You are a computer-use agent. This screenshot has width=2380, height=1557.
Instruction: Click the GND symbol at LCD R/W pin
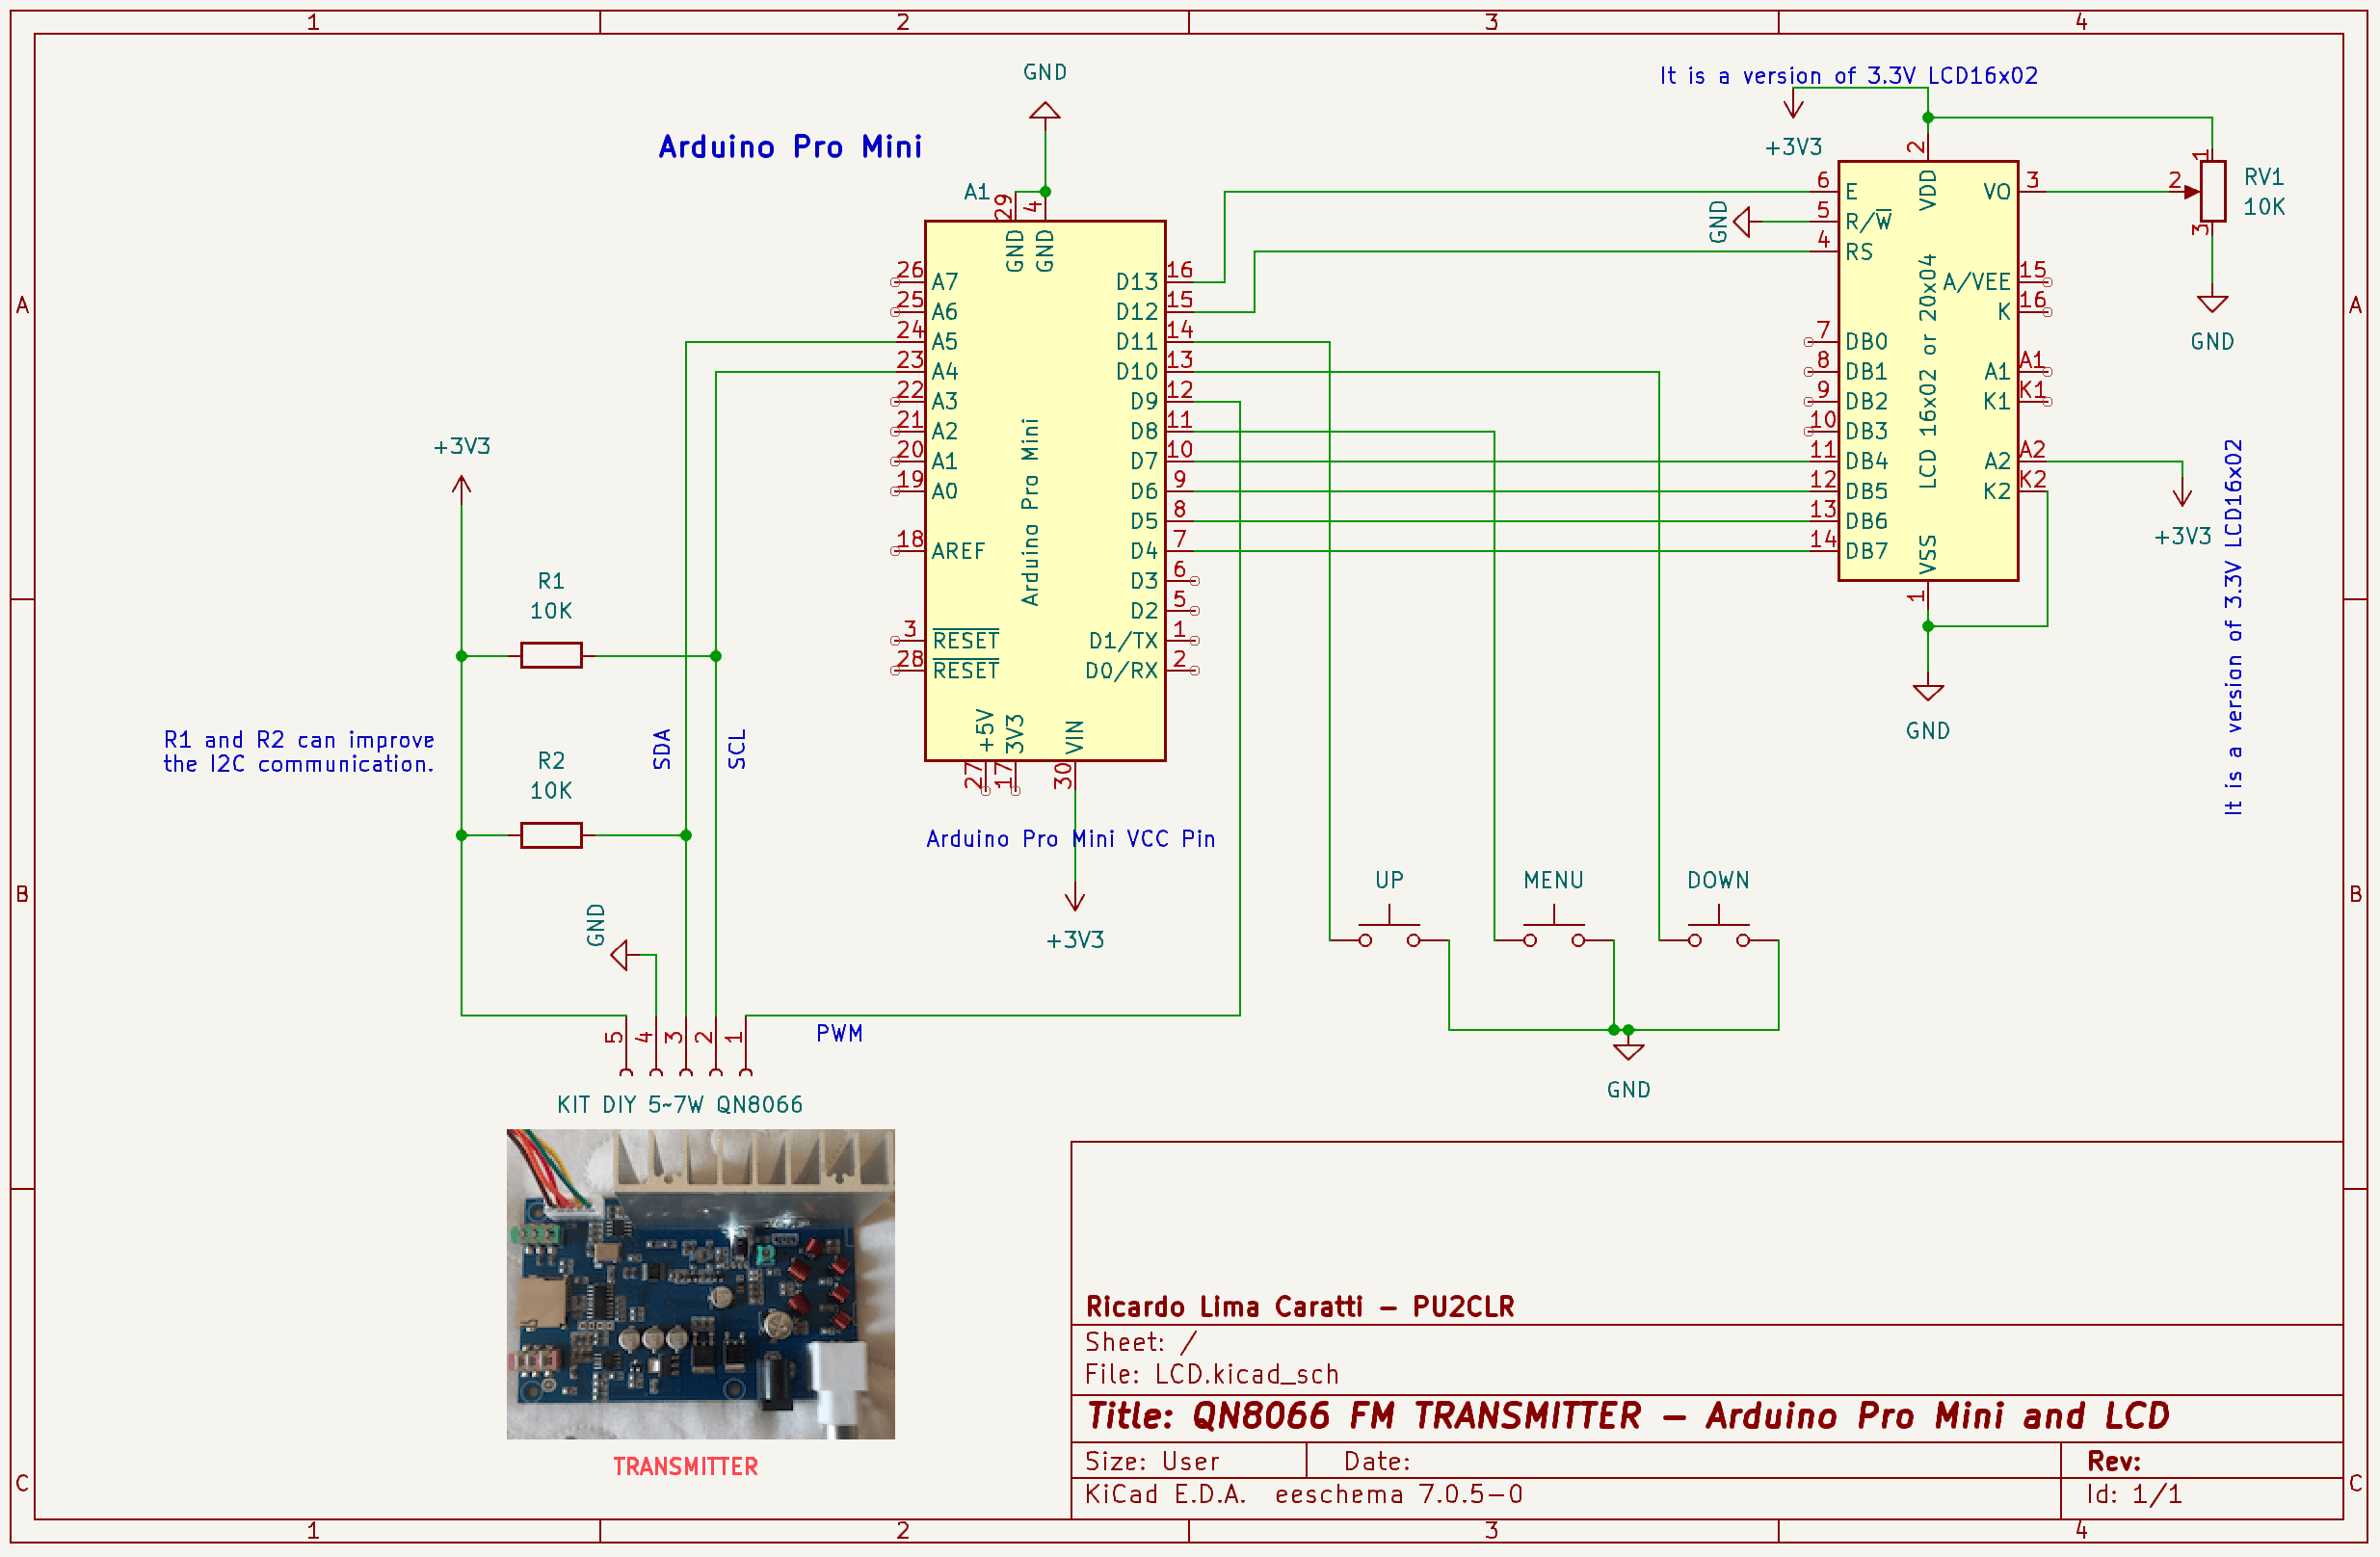[1742, 221]
